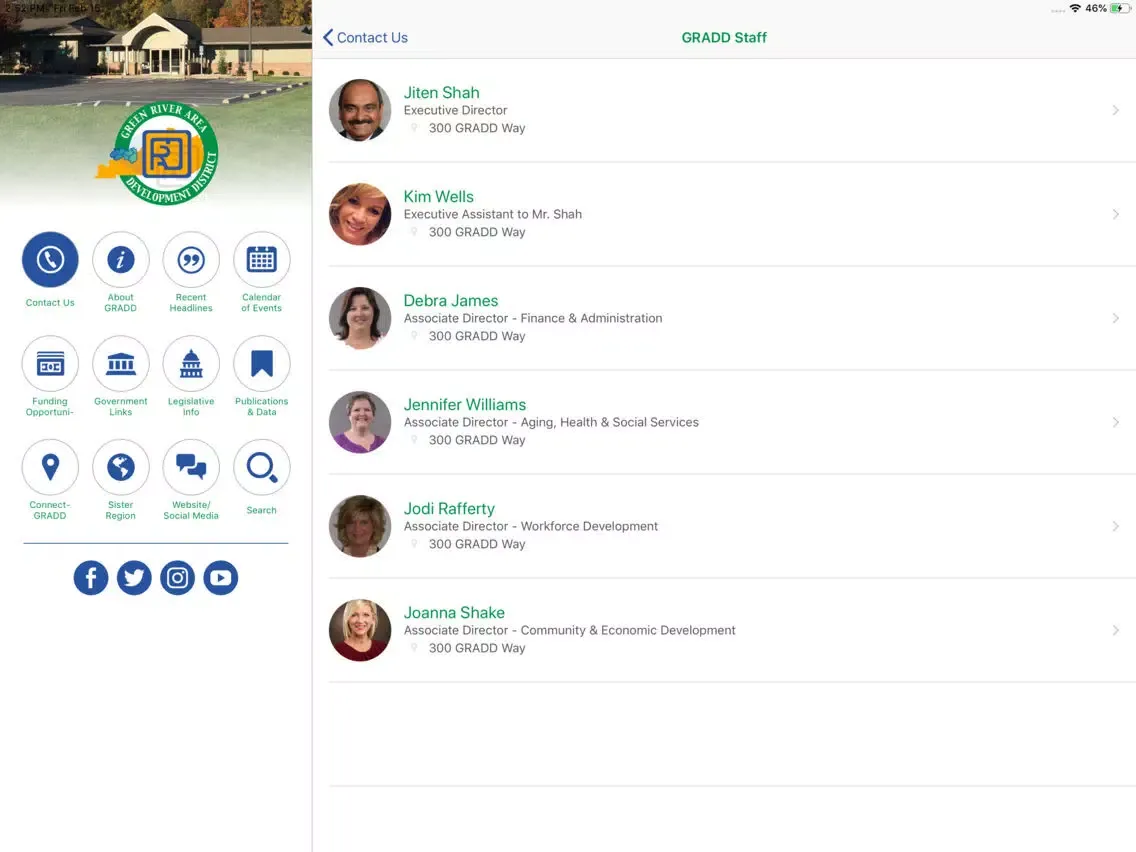This screenshot has height=852, width=1136.
Task: Open the Website/Social Media chat icon
Action: tap(191, 467)
